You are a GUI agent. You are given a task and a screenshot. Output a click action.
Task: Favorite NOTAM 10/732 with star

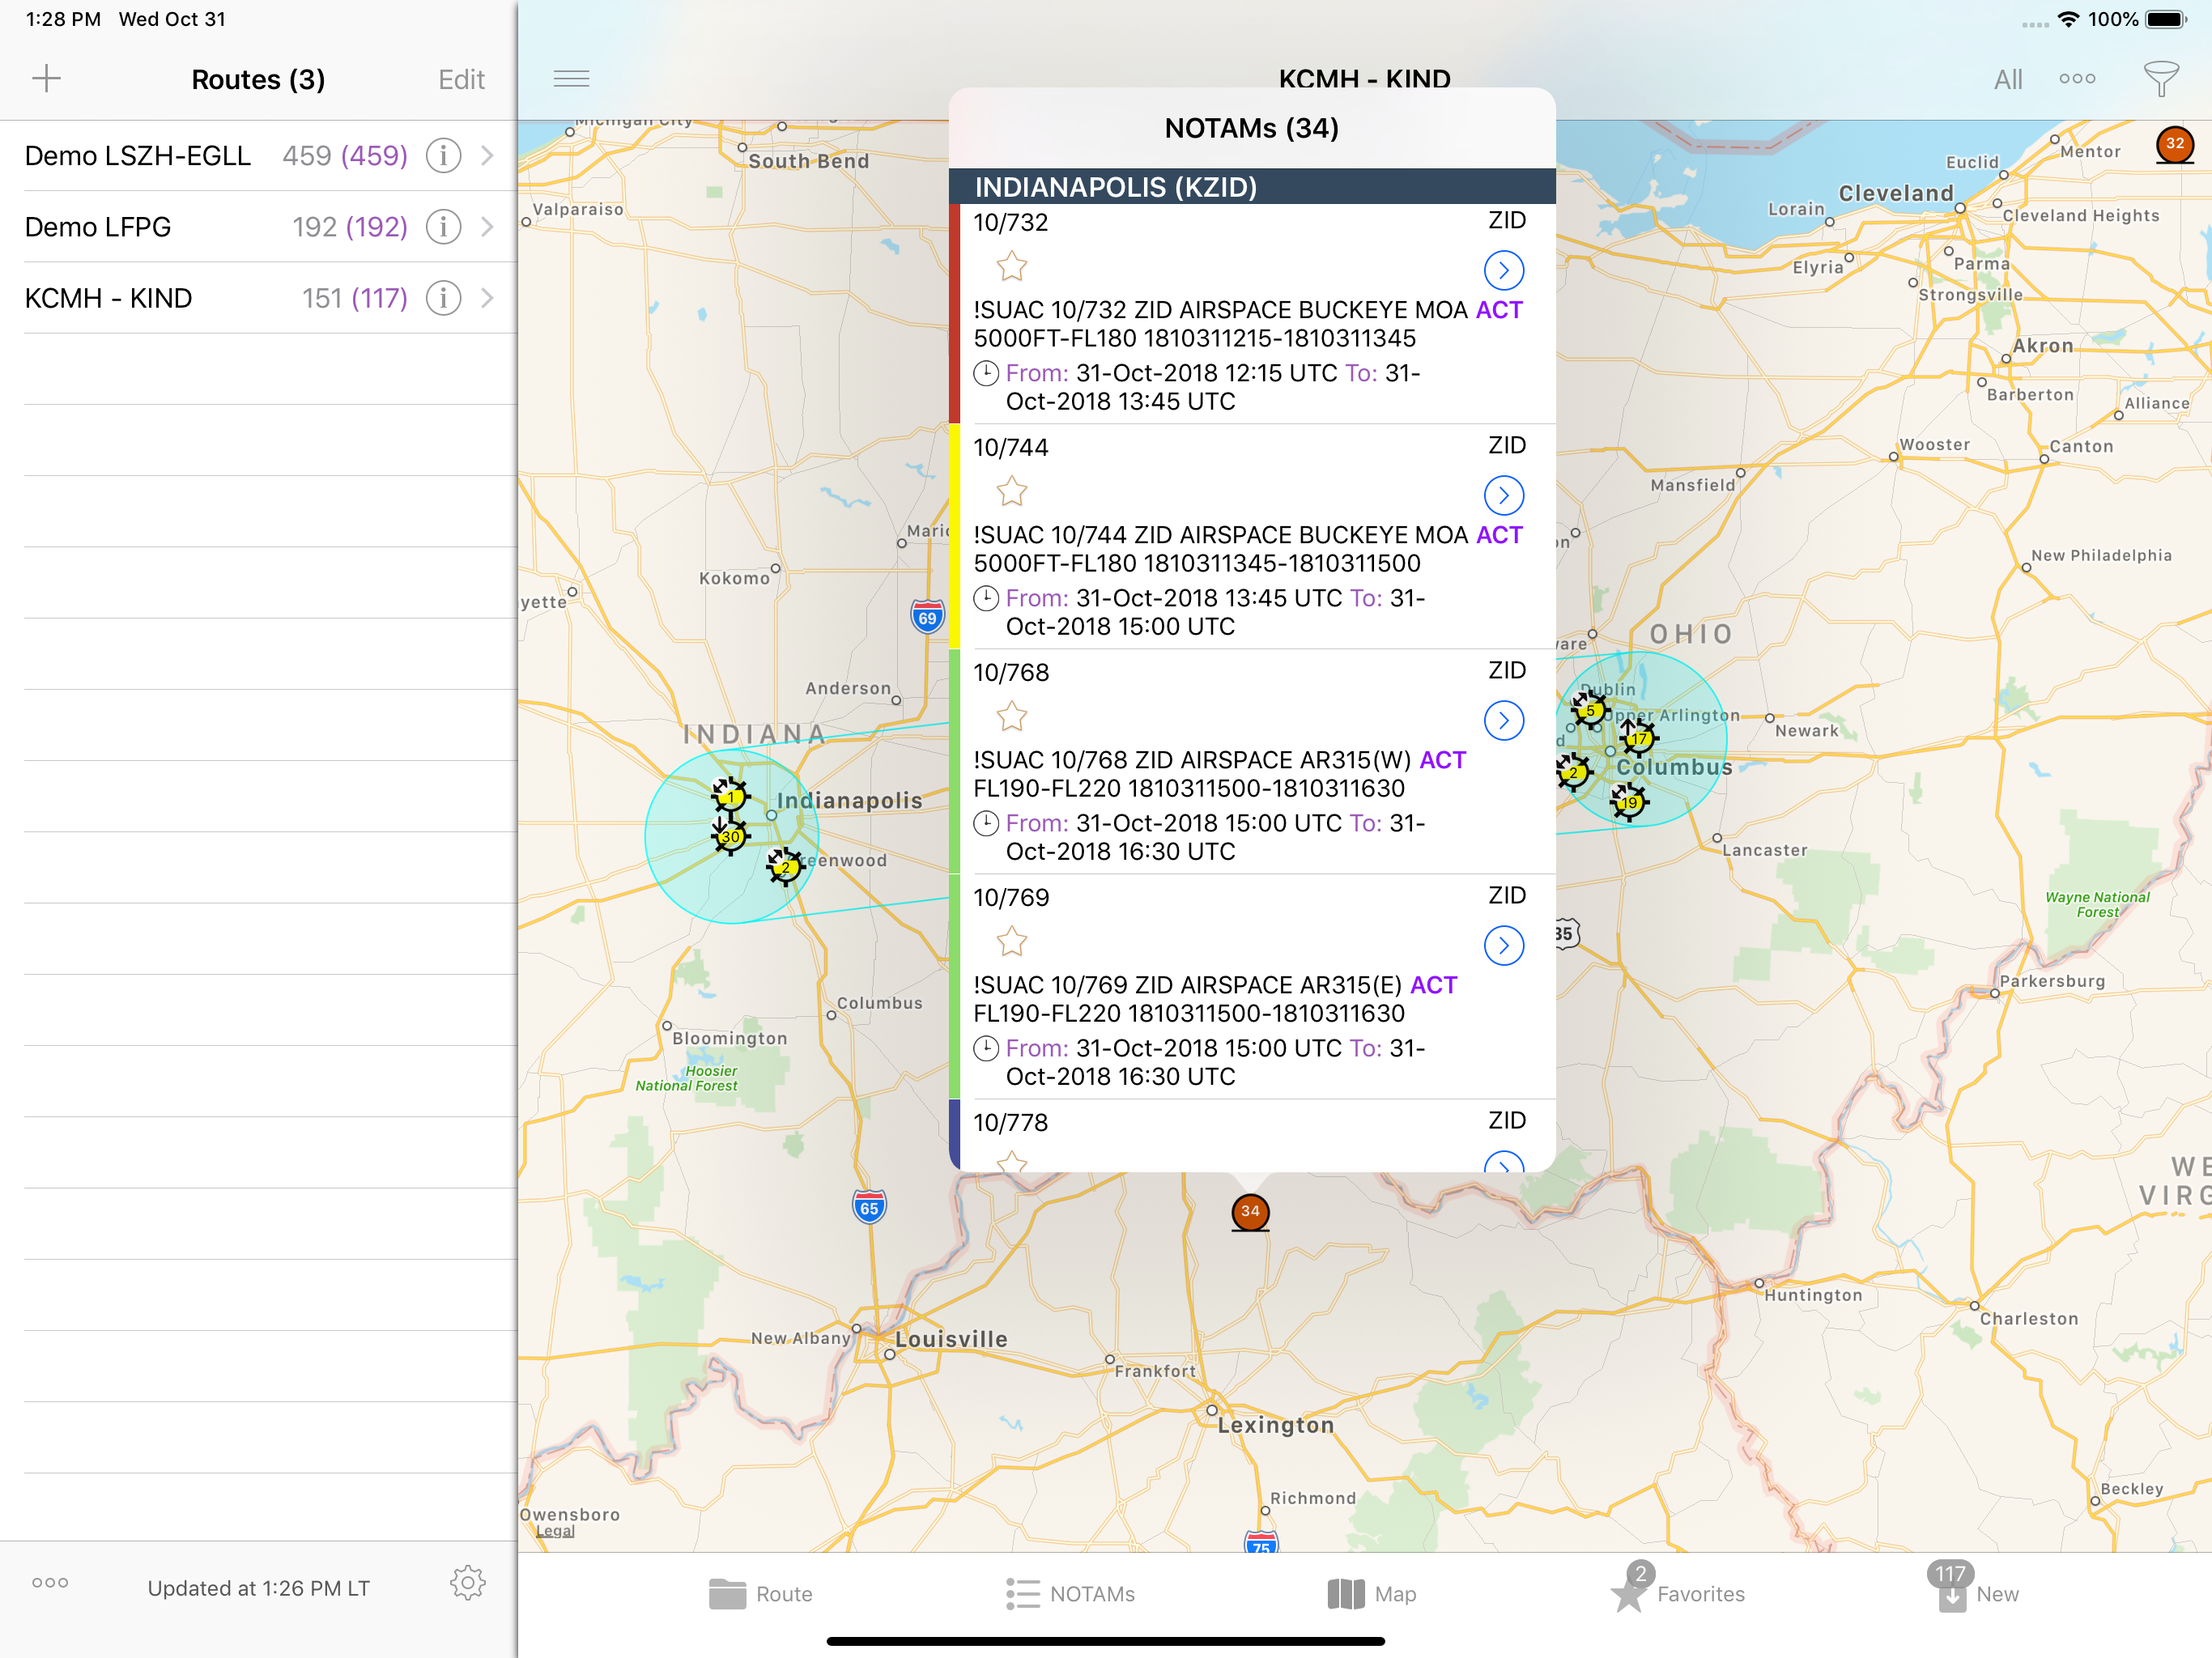(x=1012, y=267)
